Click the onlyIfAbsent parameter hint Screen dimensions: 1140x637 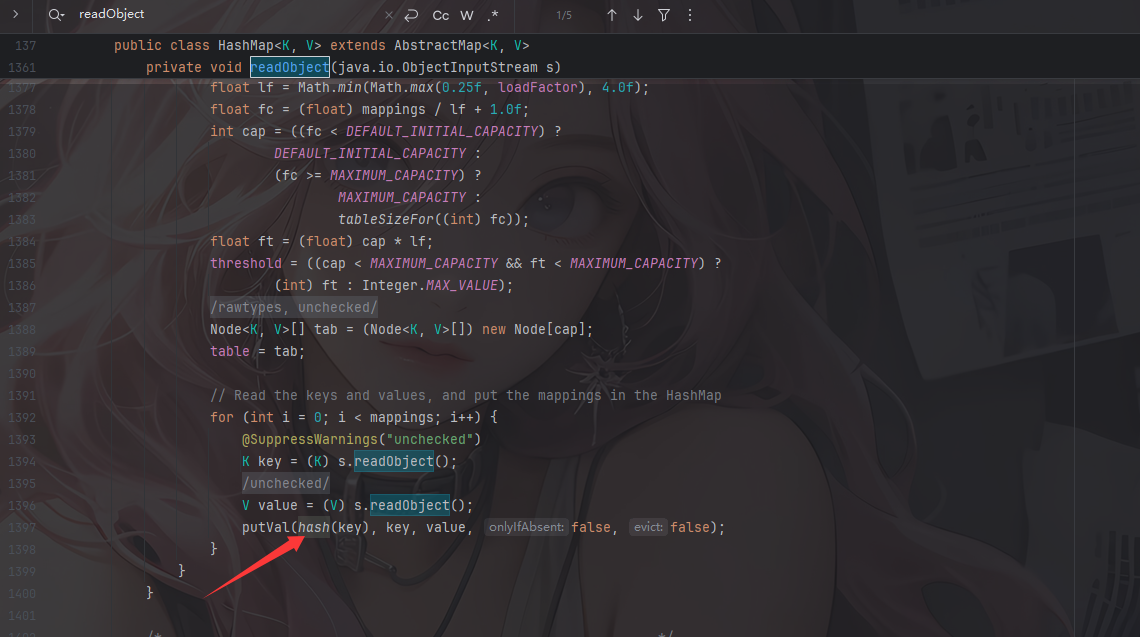(x=526, y=528)
